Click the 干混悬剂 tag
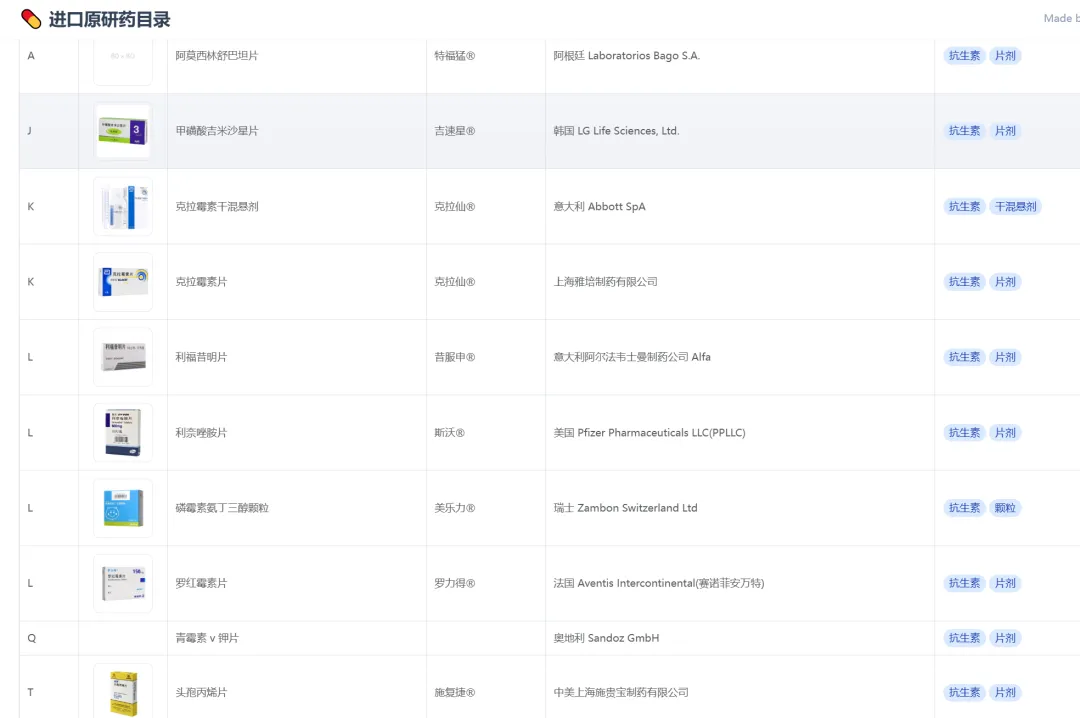The width and height of the screenshot is (1080, 718). (x=1015, y=206)
